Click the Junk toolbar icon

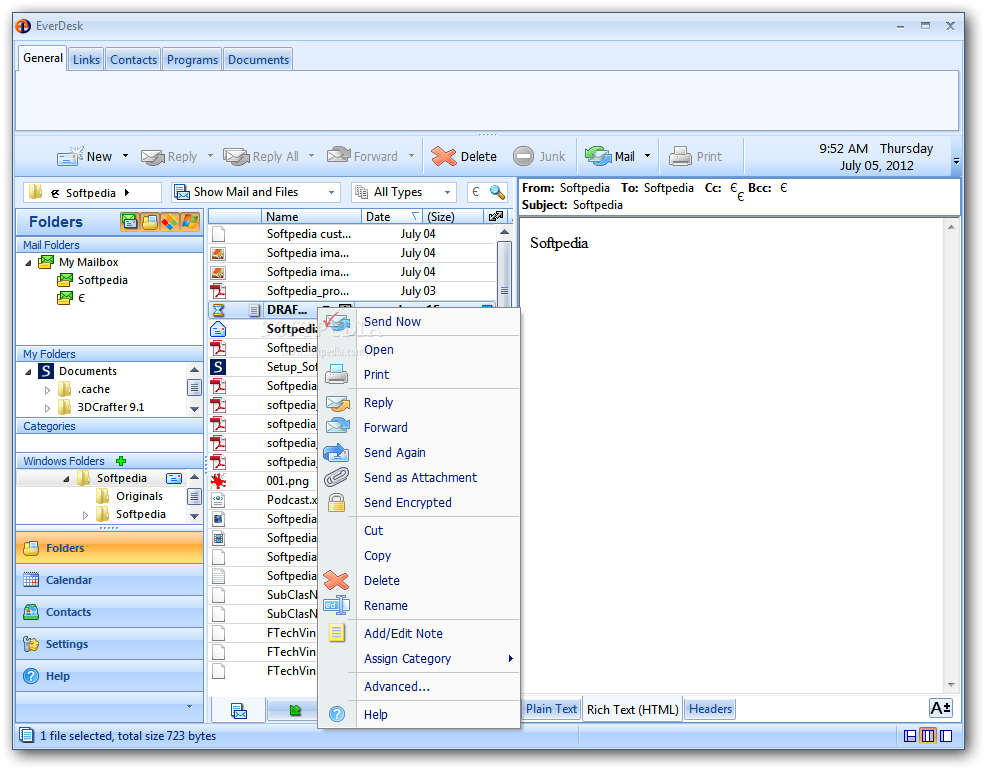[523, 156]
